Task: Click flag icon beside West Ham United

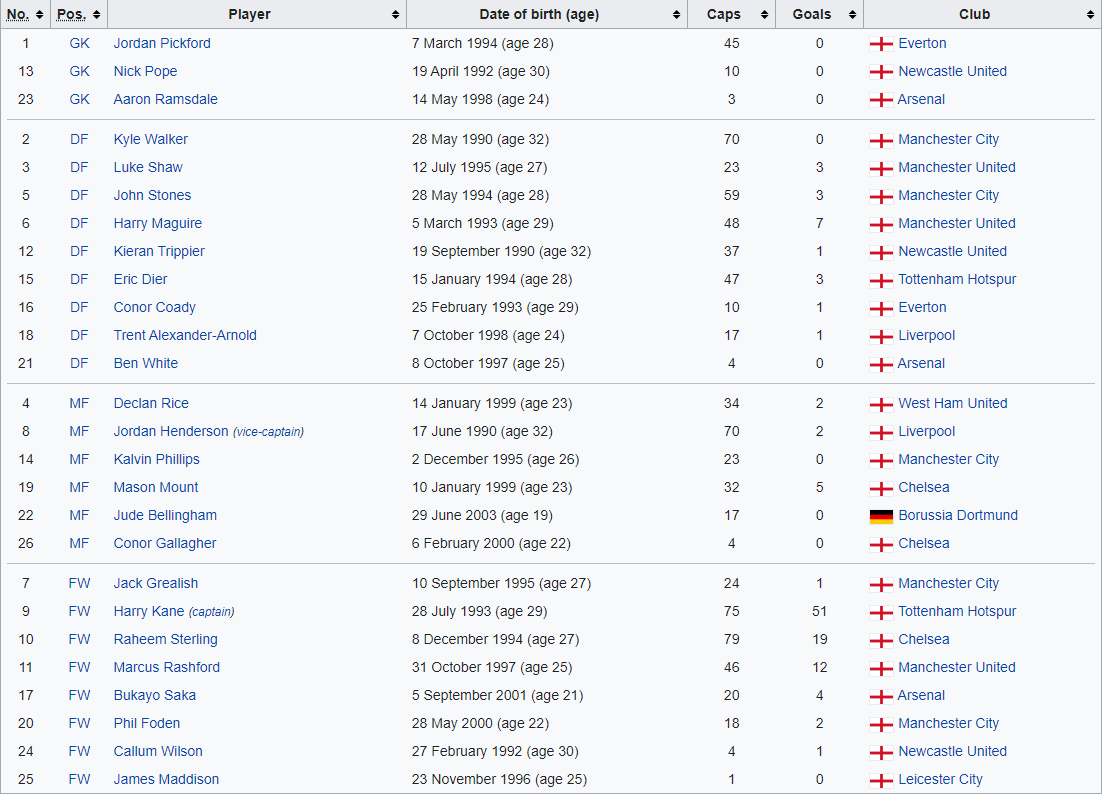Action: coord(880,404)
